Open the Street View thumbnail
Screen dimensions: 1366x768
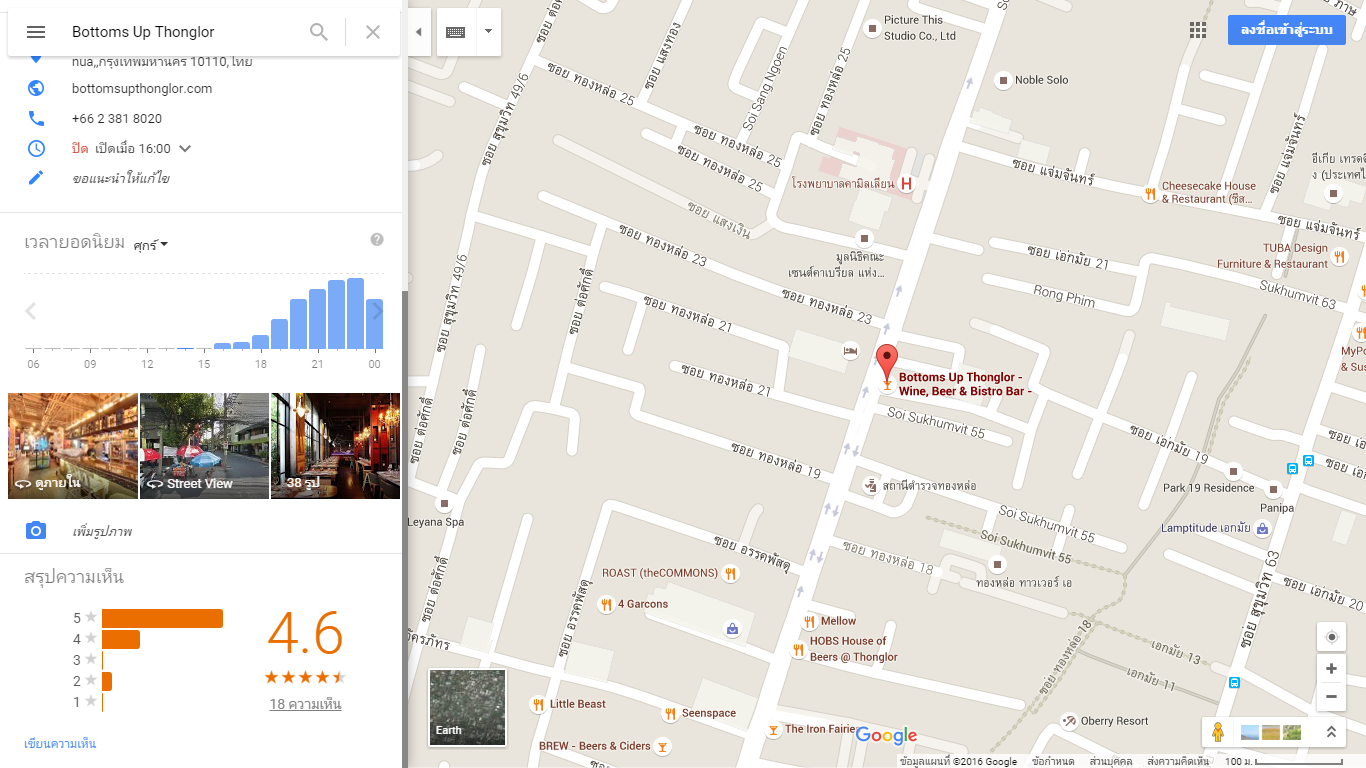[x=204, y=446]
